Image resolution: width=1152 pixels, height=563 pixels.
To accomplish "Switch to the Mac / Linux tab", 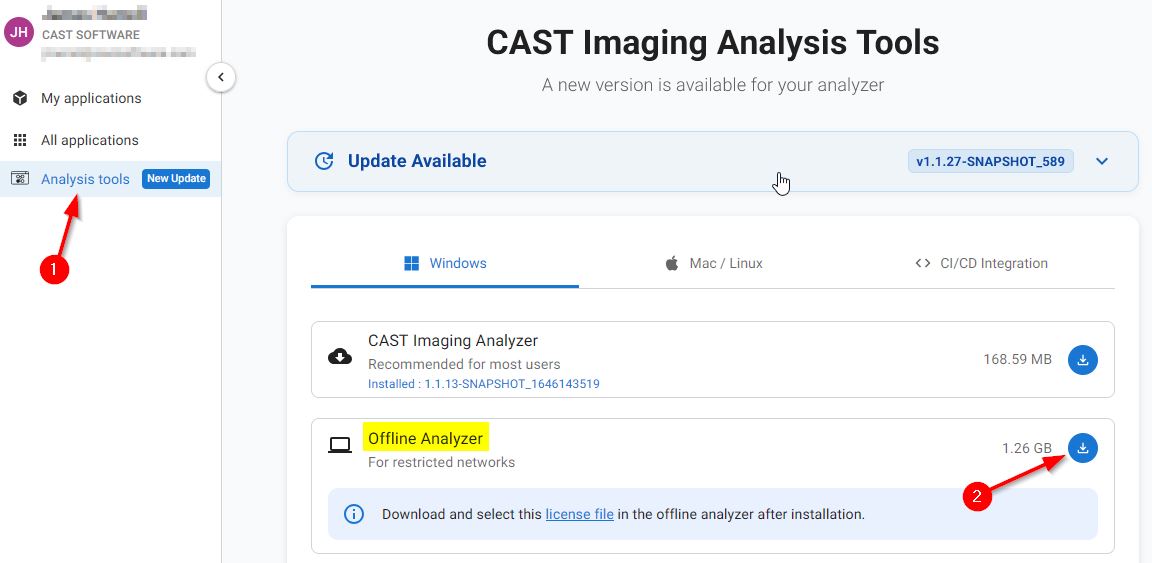I will coord(713,264).
